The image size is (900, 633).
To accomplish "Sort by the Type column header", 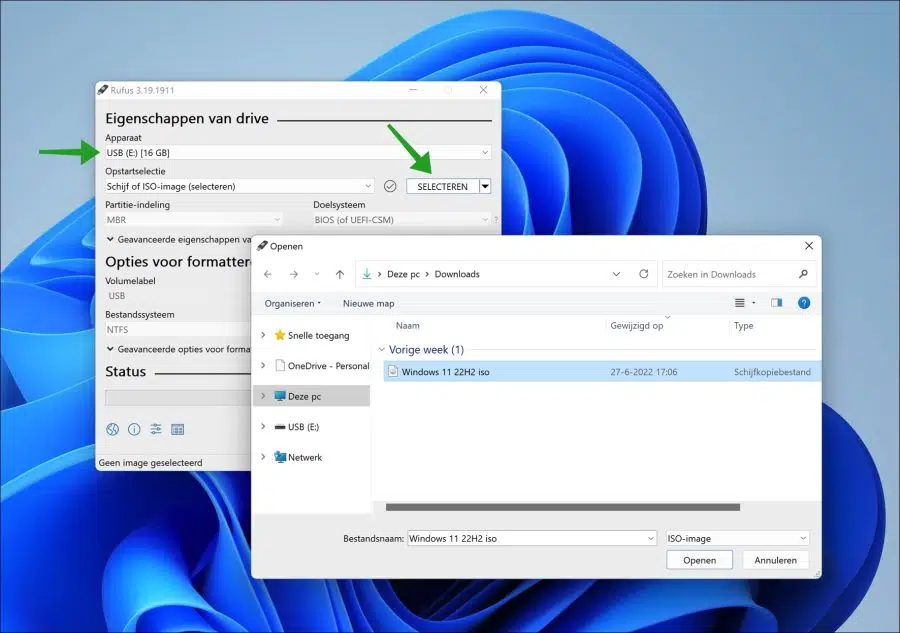I will [x=743, y=325].
